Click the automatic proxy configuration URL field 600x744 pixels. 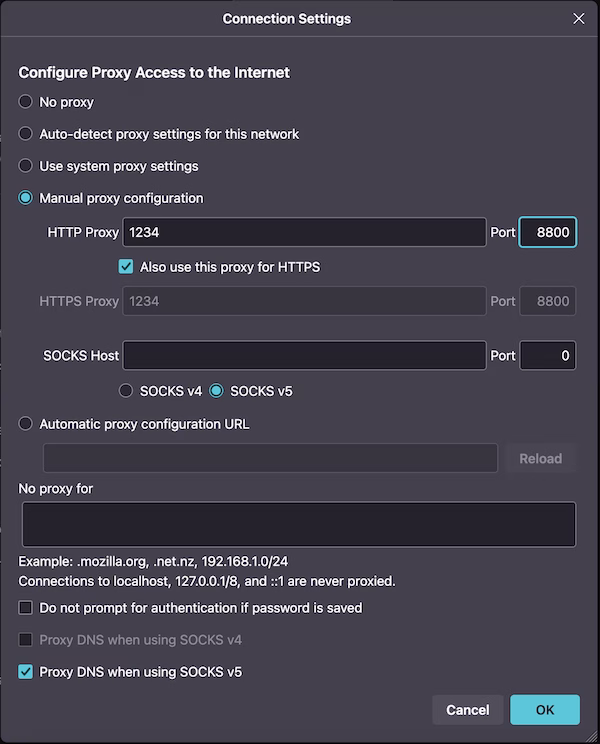pyautogui.click(x=270, y=458)
